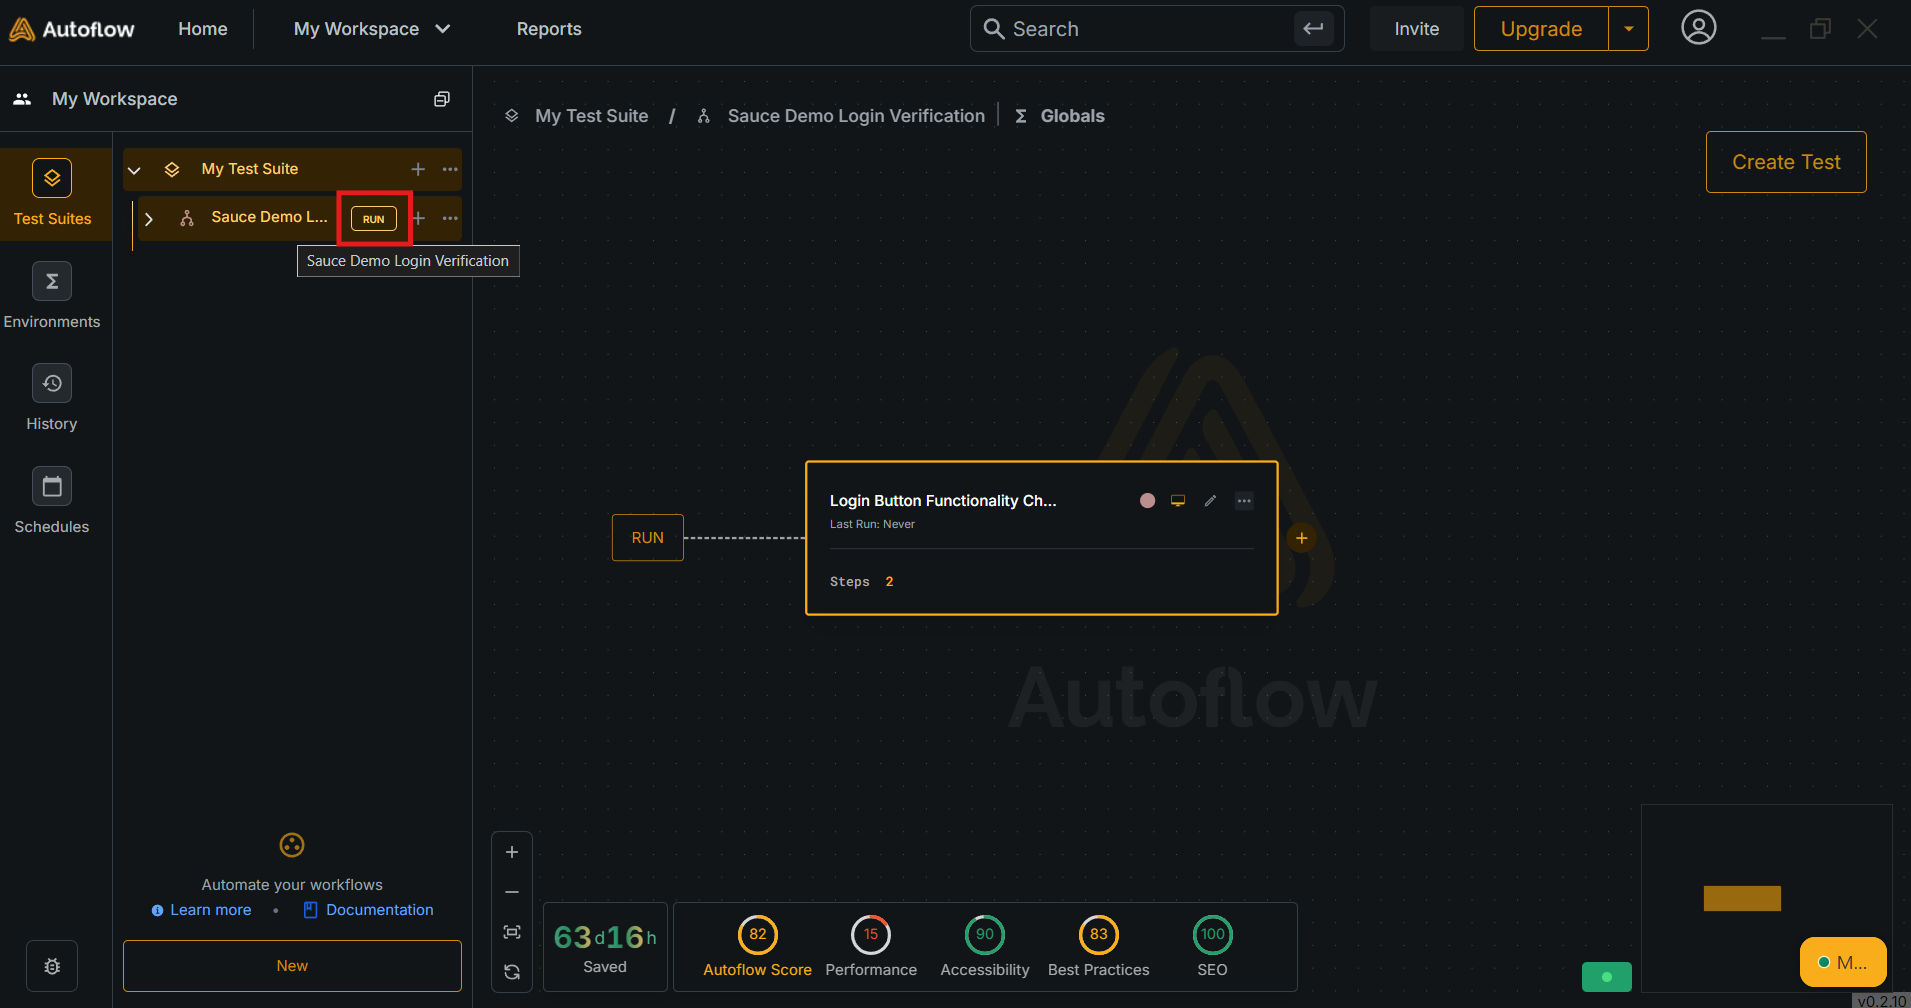The width and height of the screenshot is (1911, 1008).
Task: Fit canvas view to screen
Action: click(x=512, y=932)
